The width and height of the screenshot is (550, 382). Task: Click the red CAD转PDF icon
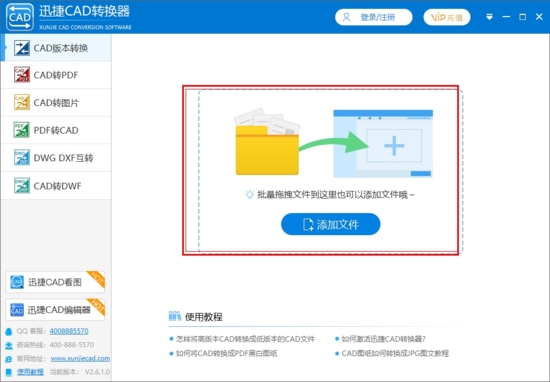(x=22, y=75)
